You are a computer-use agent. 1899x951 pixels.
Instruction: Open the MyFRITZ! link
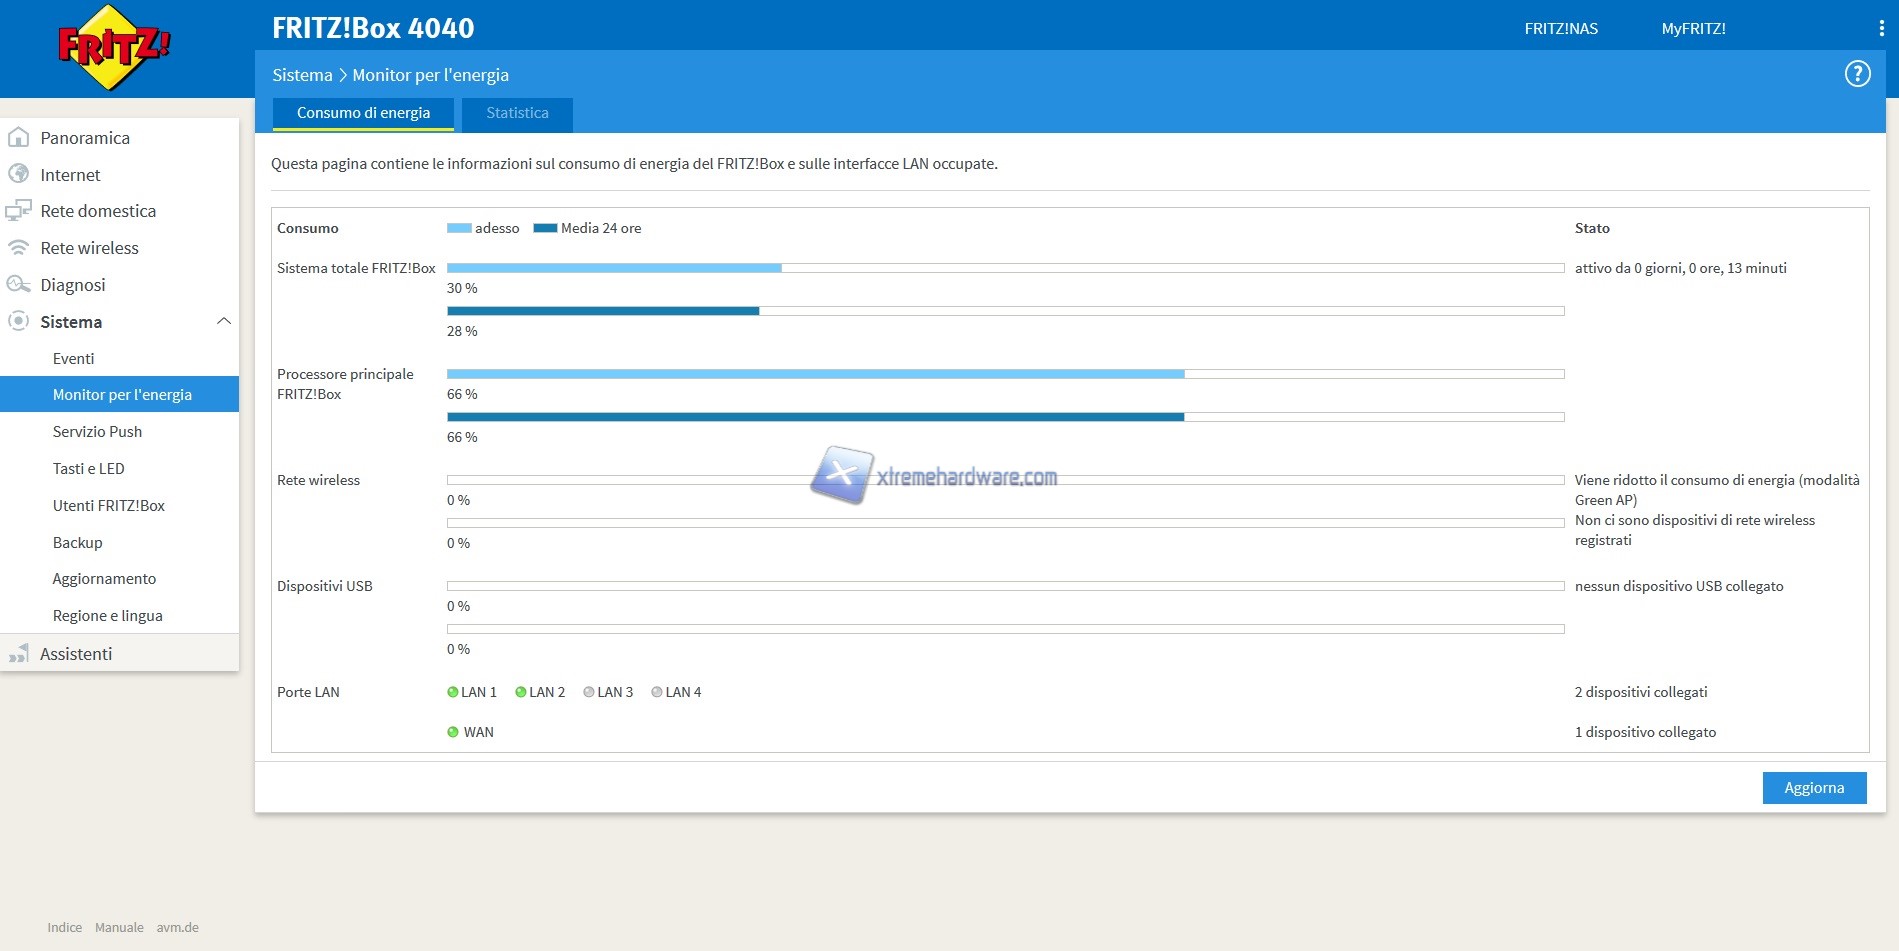click(x=1693, y=28)
